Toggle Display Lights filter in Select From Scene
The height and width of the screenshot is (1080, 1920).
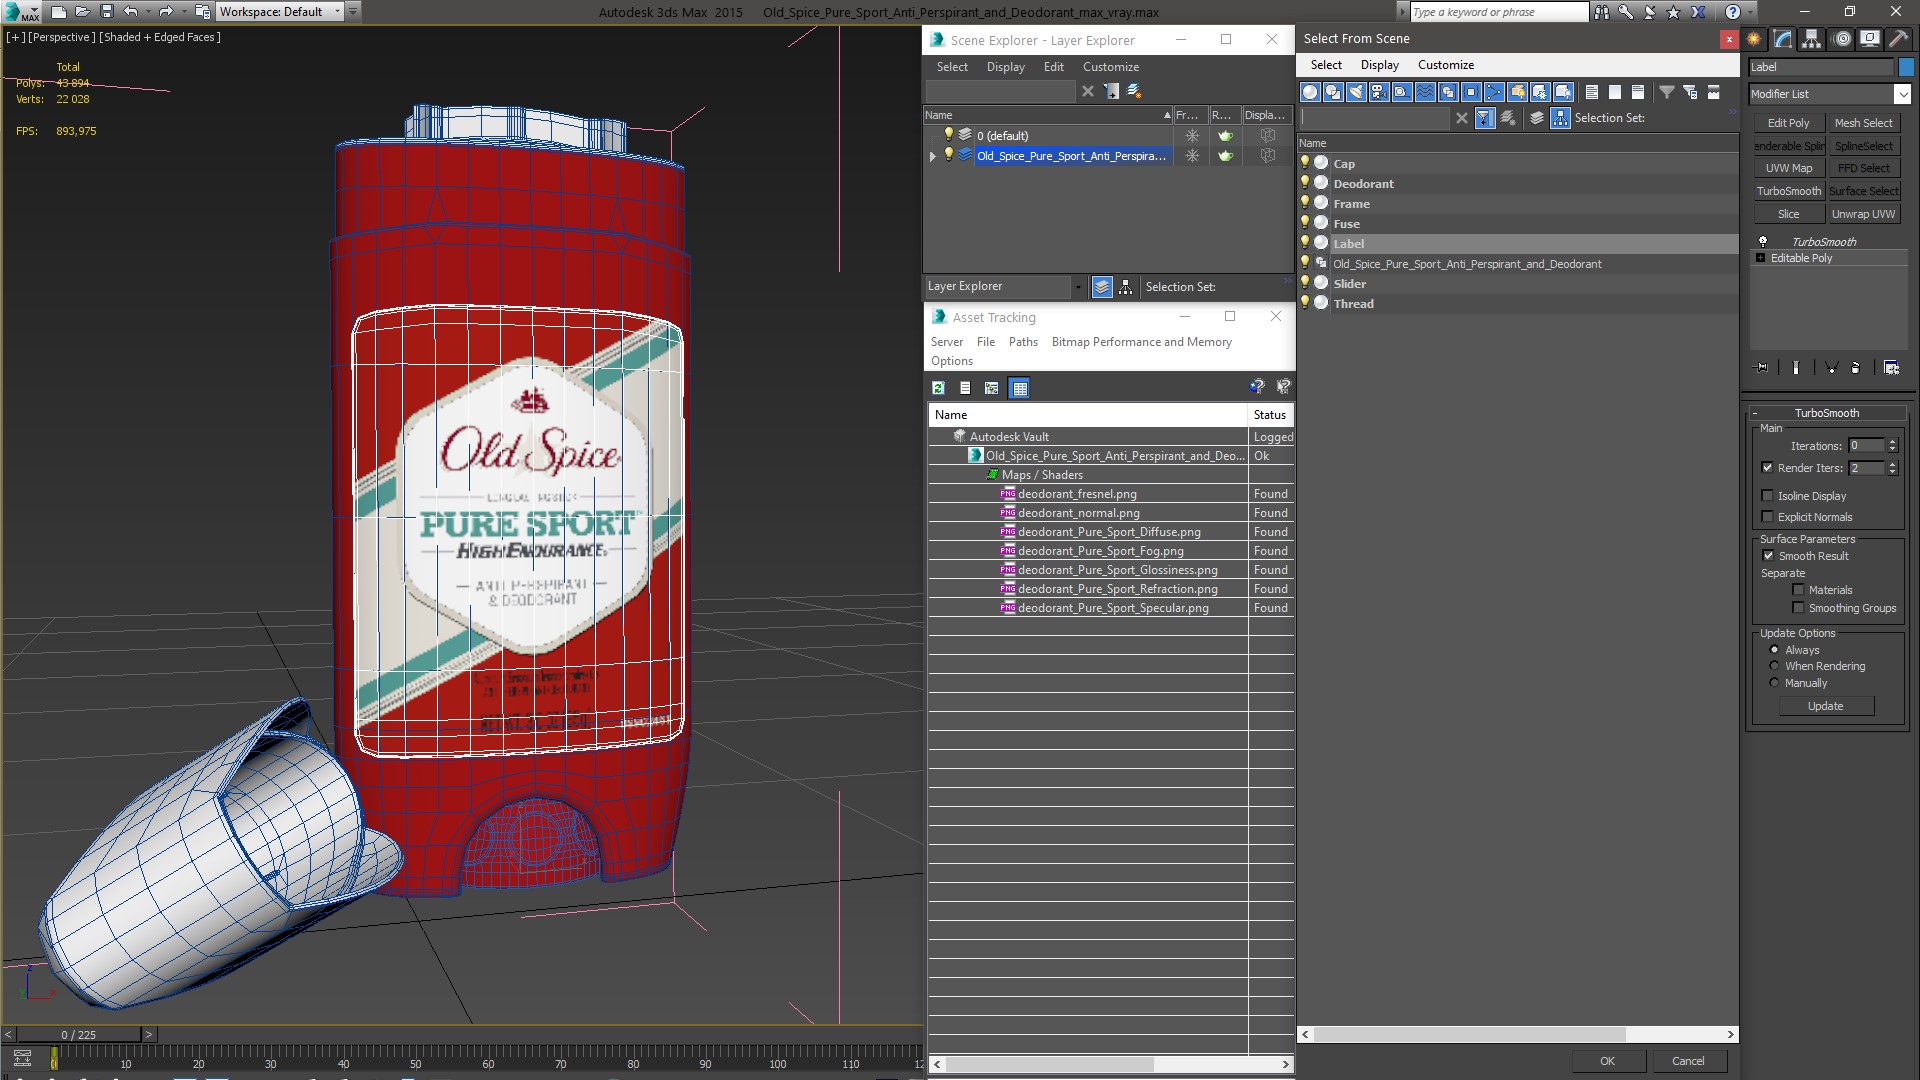1356,92
